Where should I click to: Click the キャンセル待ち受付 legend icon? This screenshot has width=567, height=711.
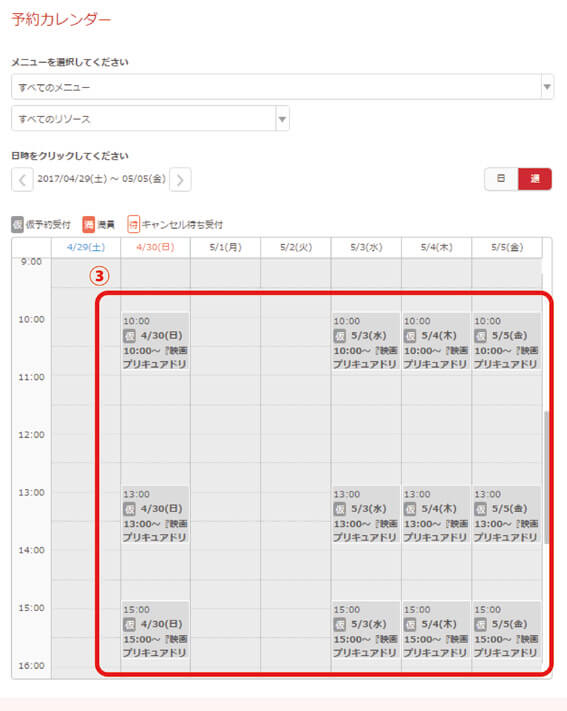[133, 224]
